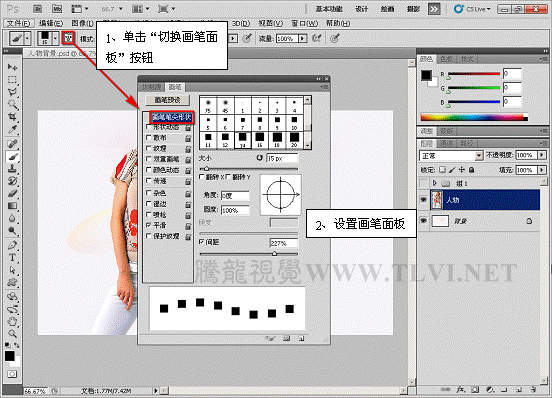Open the zoom level 66.7 dropdown

tap(121, 9)
